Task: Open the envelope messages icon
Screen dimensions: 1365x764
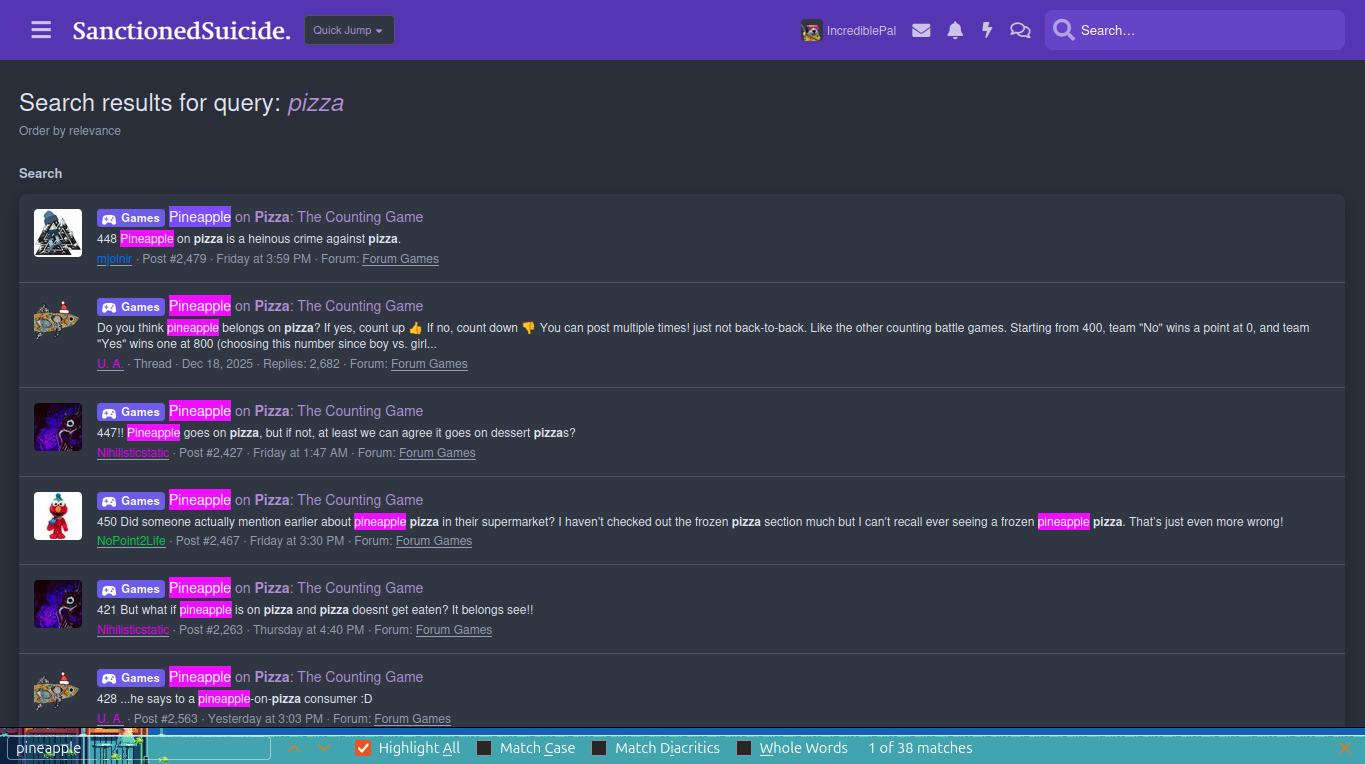Action: (921, 30)
